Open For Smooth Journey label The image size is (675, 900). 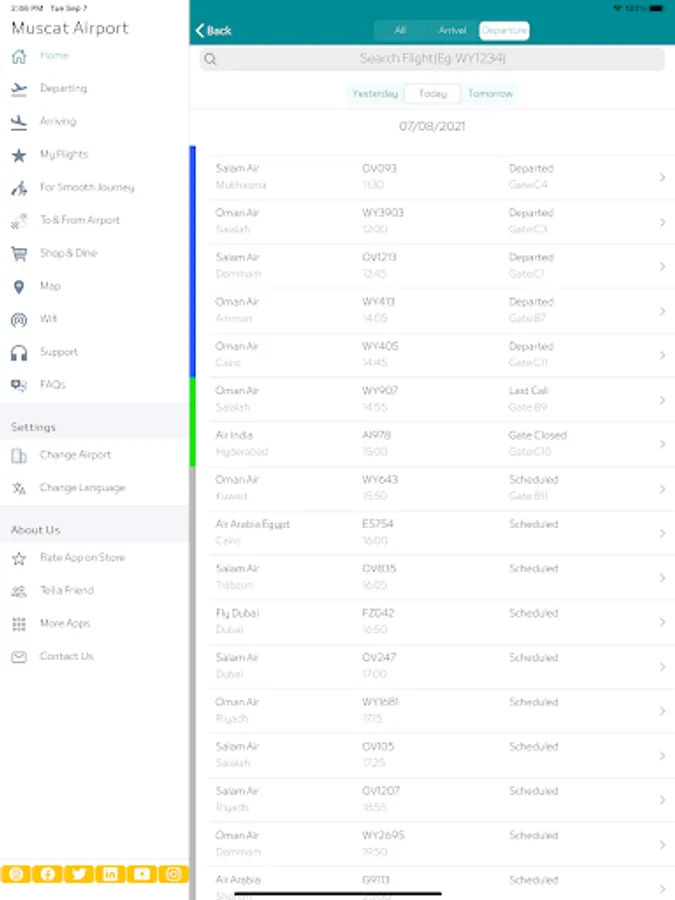[x=87, y=187]
